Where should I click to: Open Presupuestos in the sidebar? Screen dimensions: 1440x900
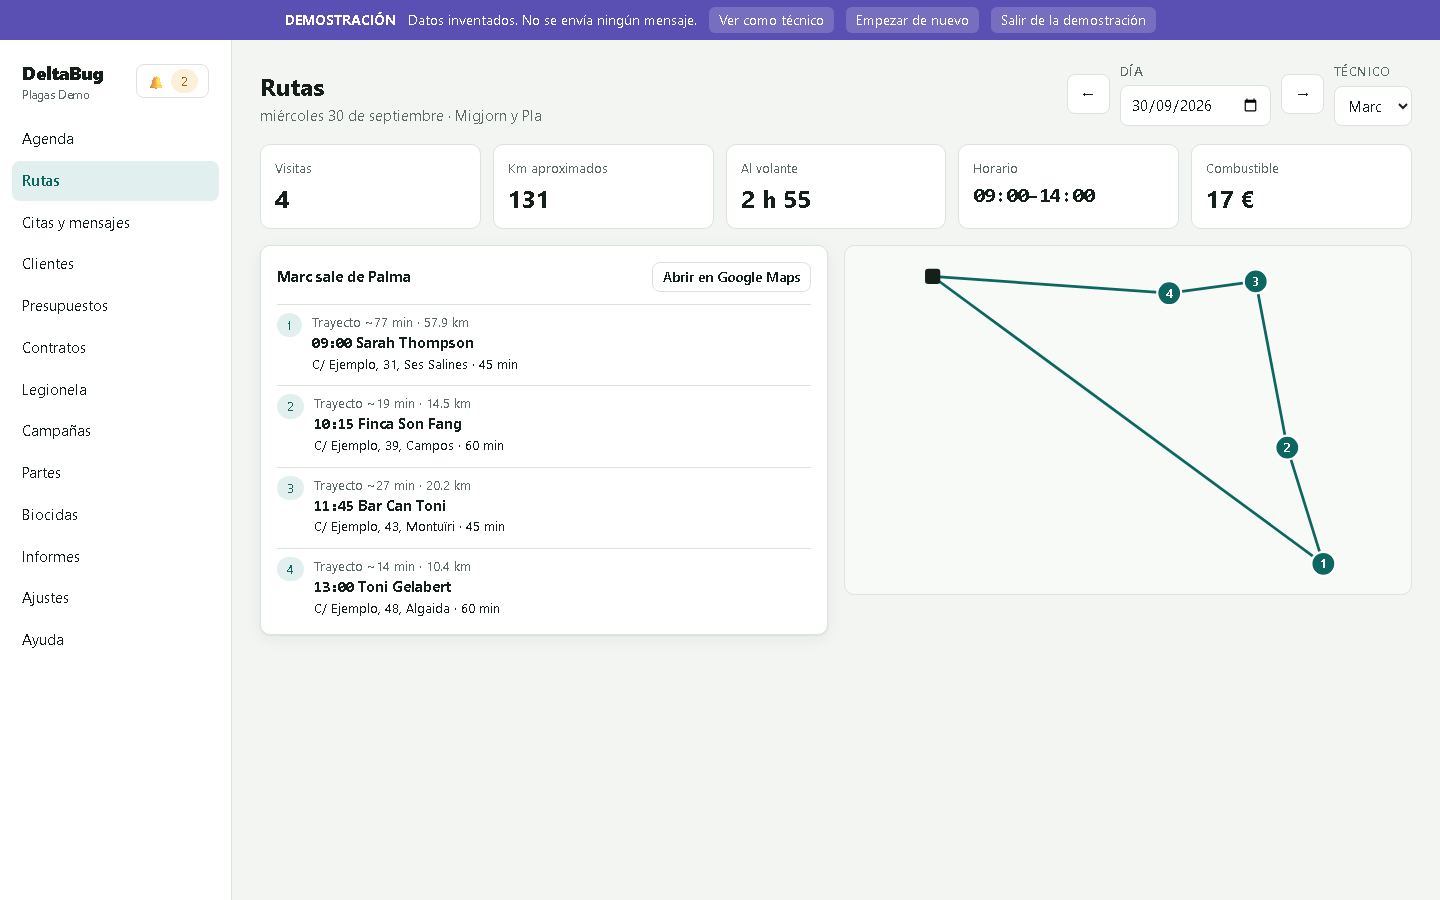coord(115,306)
